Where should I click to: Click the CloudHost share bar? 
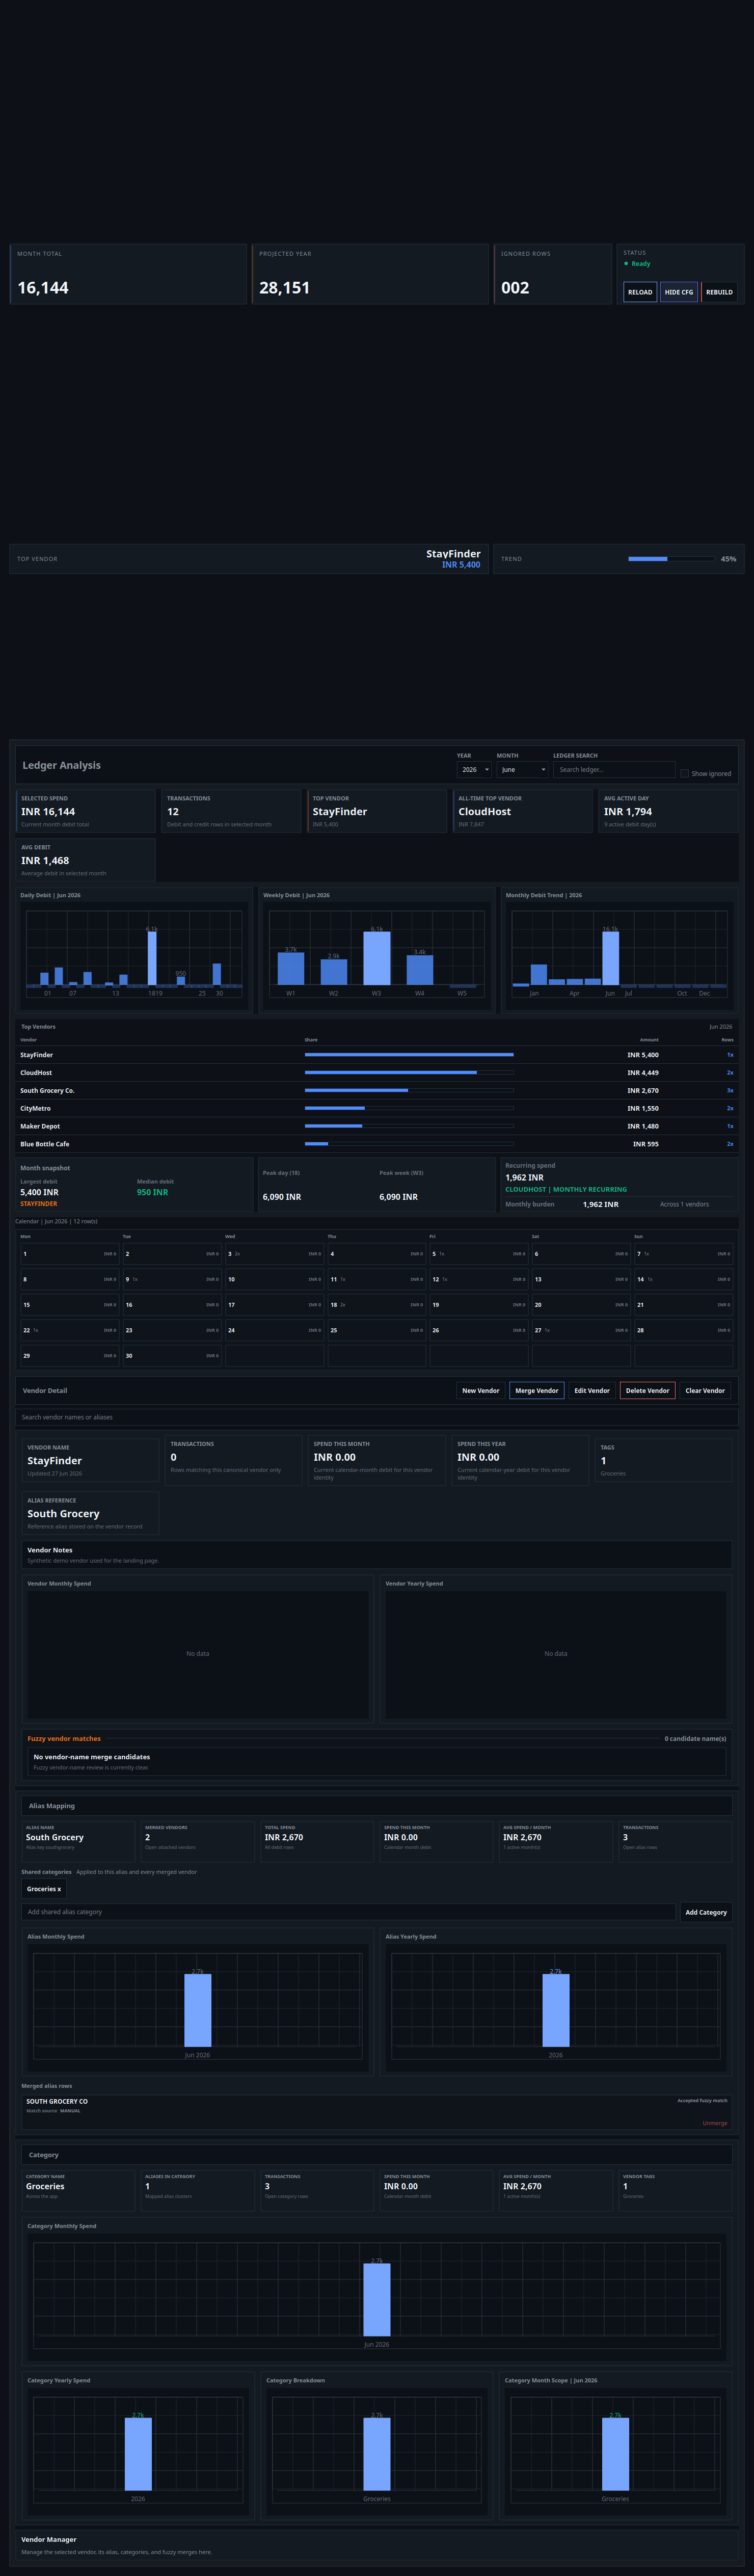[409, 1073]
